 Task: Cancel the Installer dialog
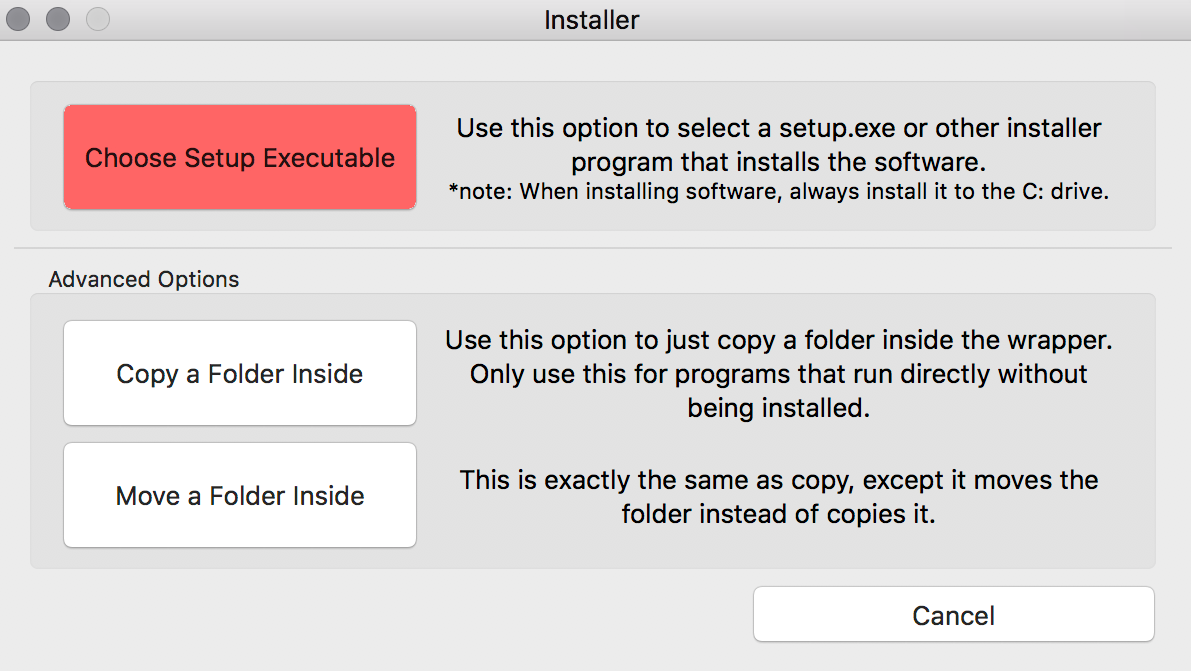tap(954, 615)
